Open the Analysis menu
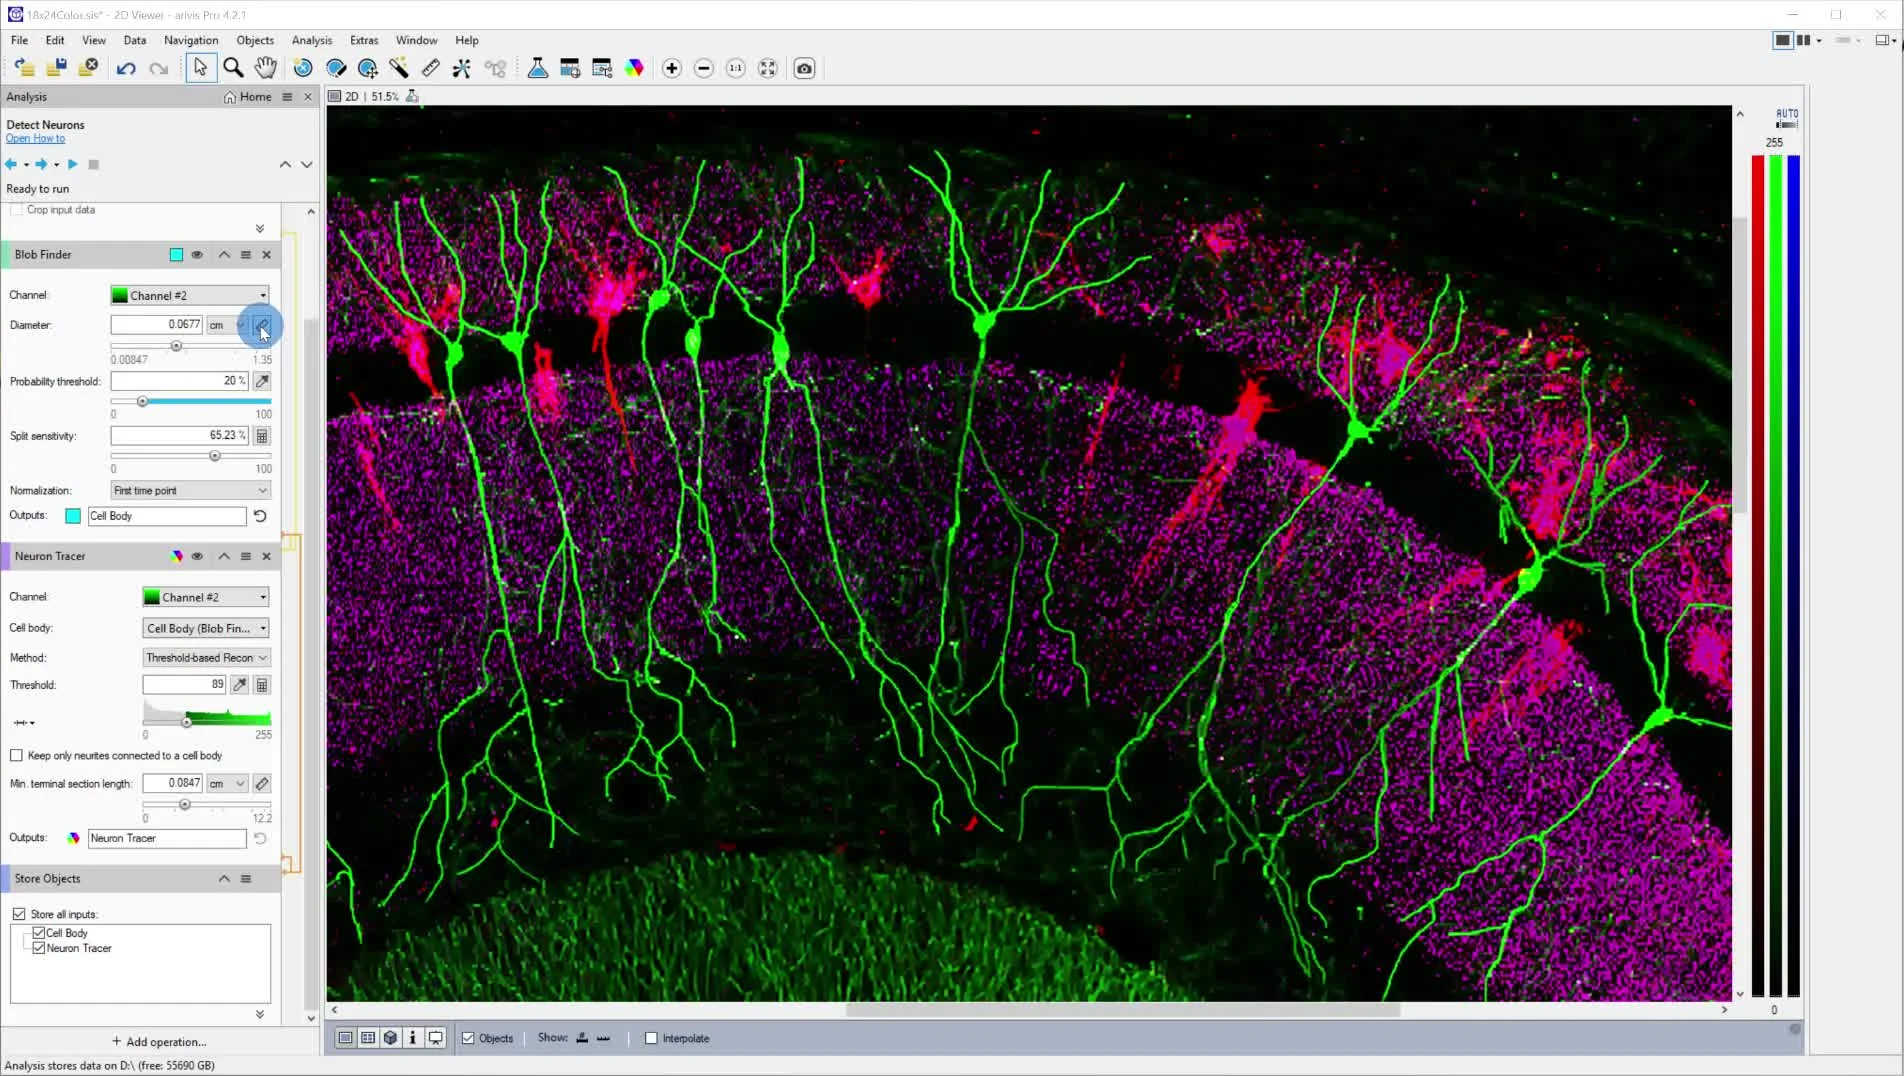Viewport: 1904px width, 1076px height. (312, 40)
